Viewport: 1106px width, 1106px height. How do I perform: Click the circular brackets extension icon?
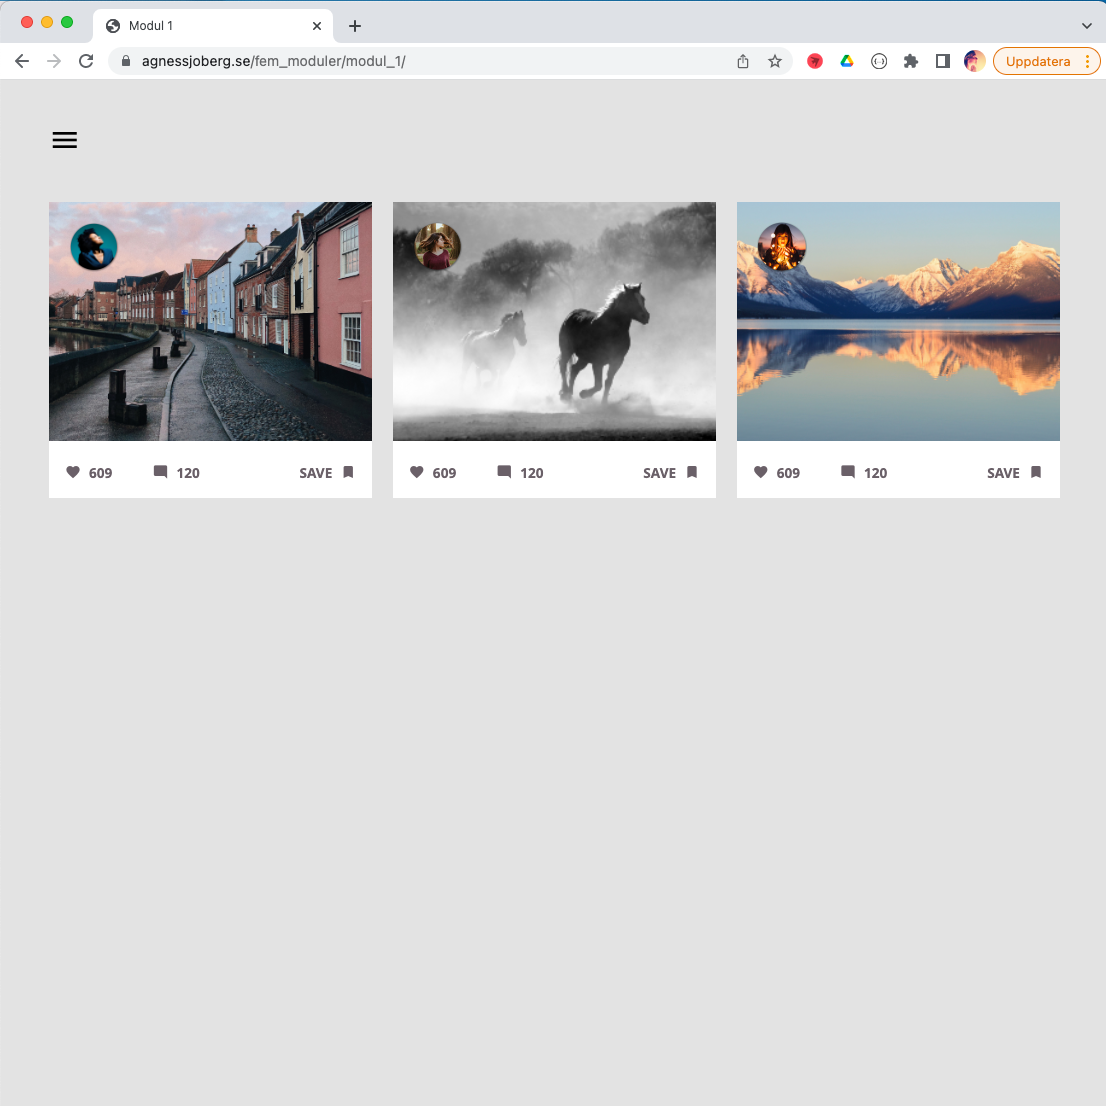[879, 61]
